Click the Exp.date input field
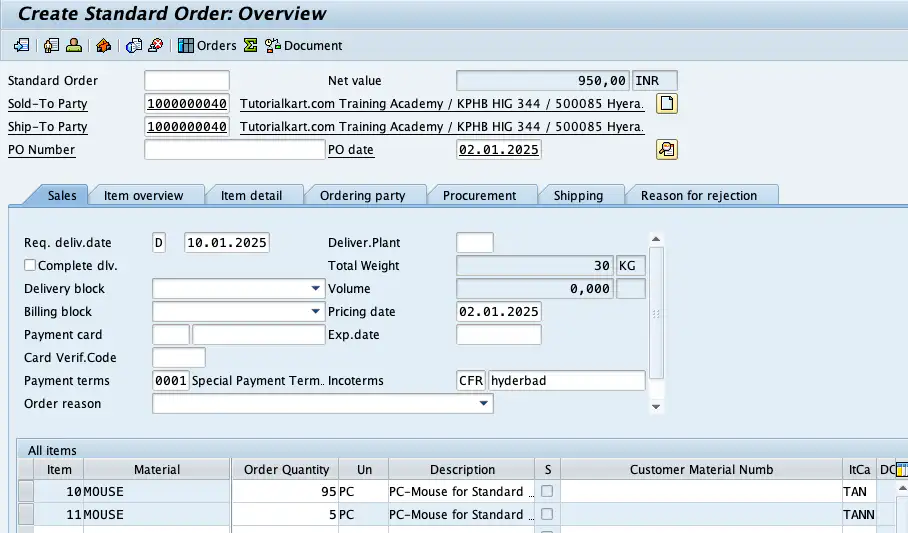The height and width of the screenshot is (533, 908). (x=499, y=334)
